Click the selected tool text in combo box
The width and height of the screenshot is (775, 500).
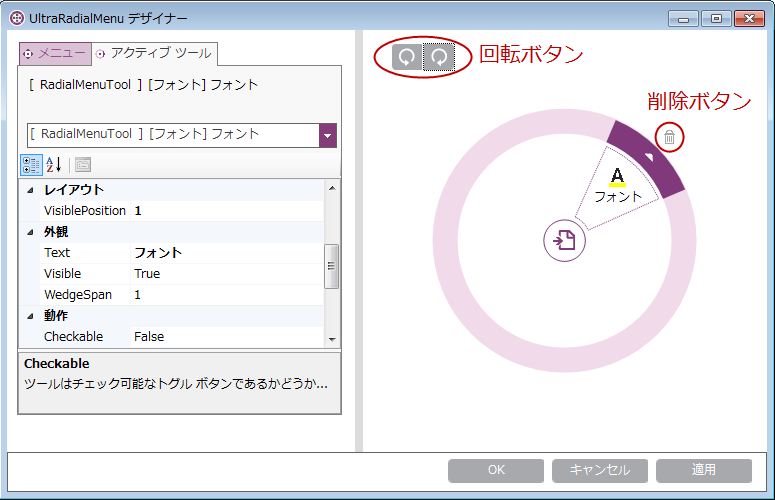pos(144,134)
